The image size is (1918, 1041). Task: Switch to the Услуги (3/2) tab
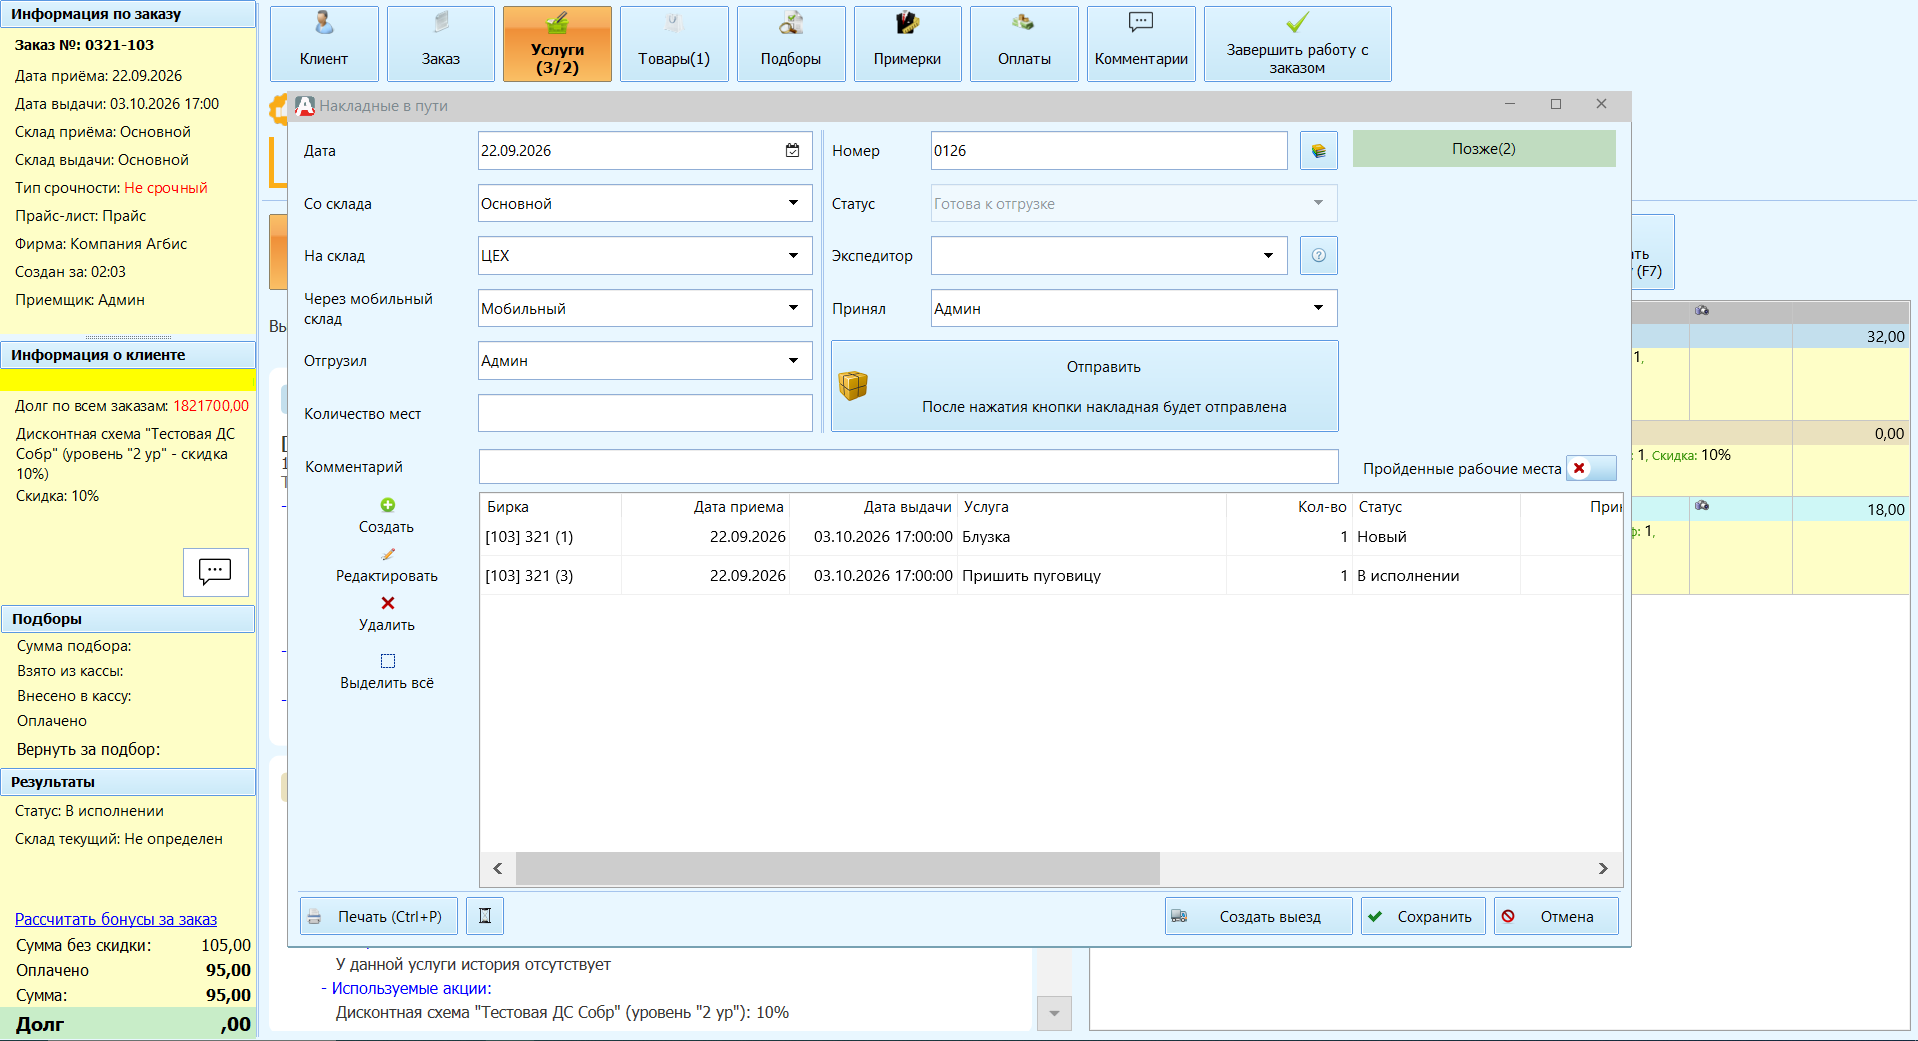tap(557, 44)
